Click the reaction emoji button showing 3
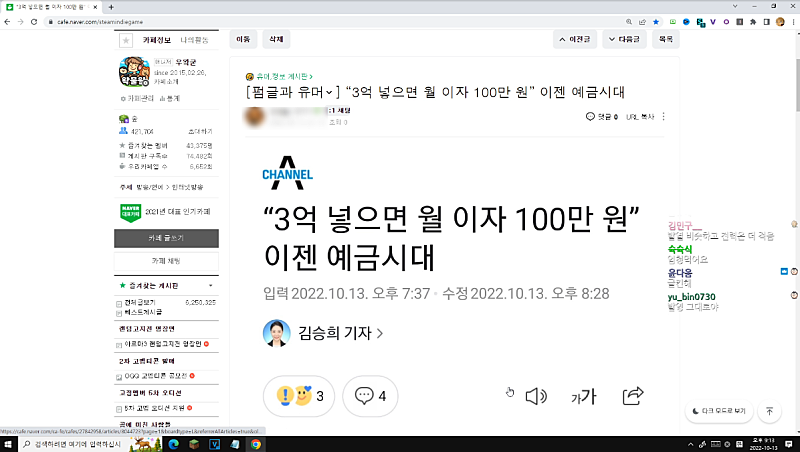800x452 pixels. click(299, 396)
